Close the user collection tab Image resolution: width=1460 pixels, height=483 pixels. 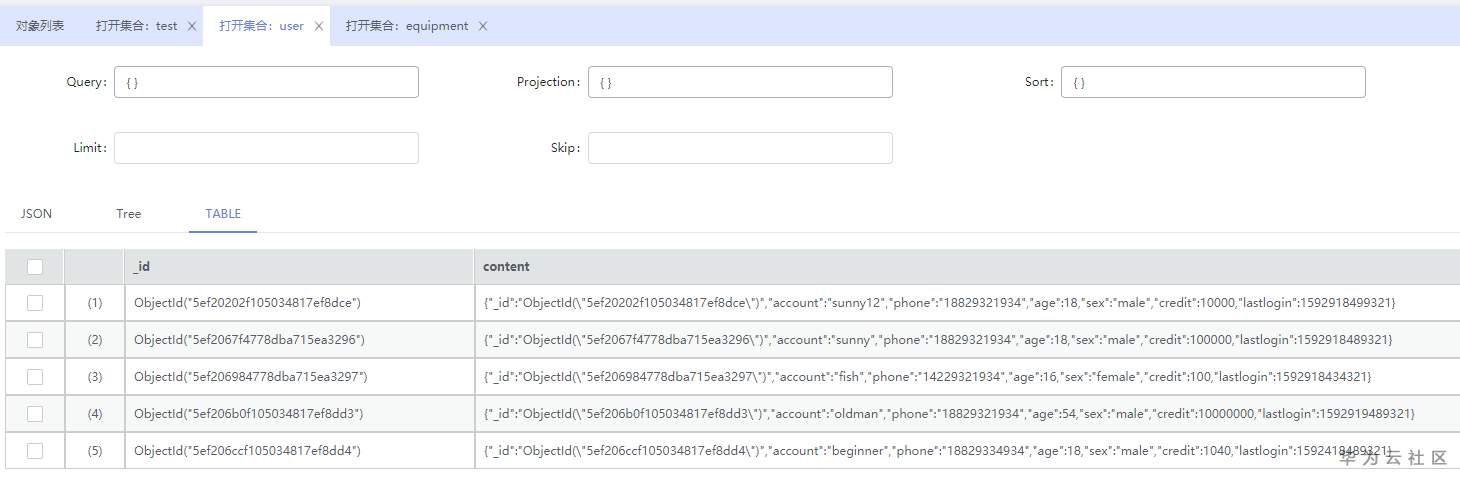[x=319, y=26]
